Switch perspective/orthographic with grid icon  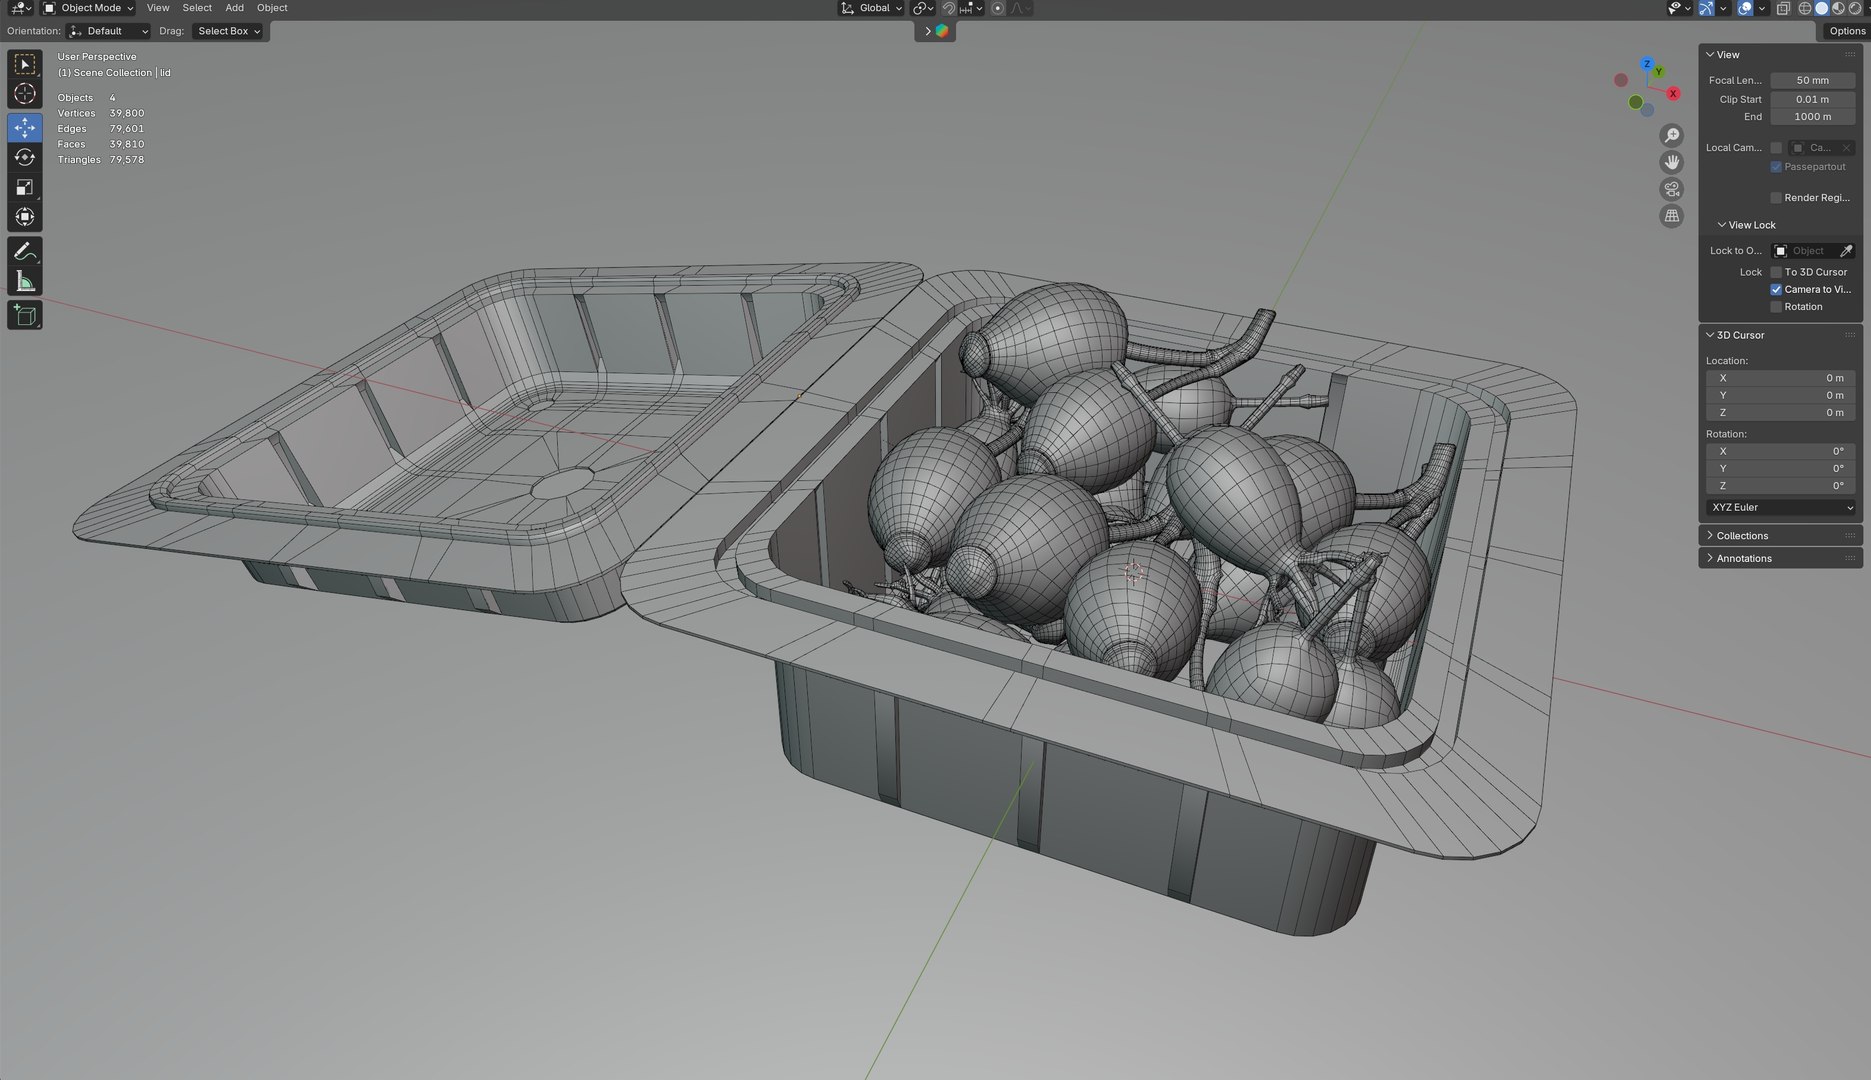tap(1671, 216)
